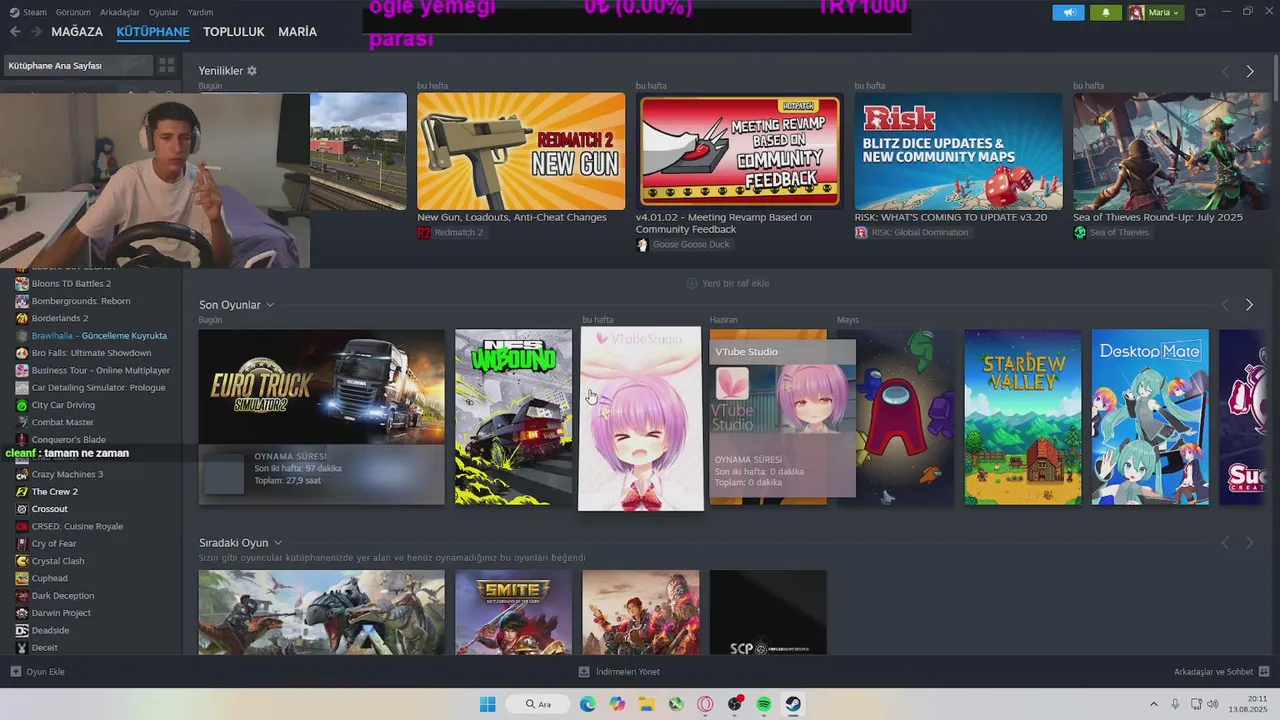Open the Steam menu
Screen dimensions: 1280x720
[x=28, y=12]
